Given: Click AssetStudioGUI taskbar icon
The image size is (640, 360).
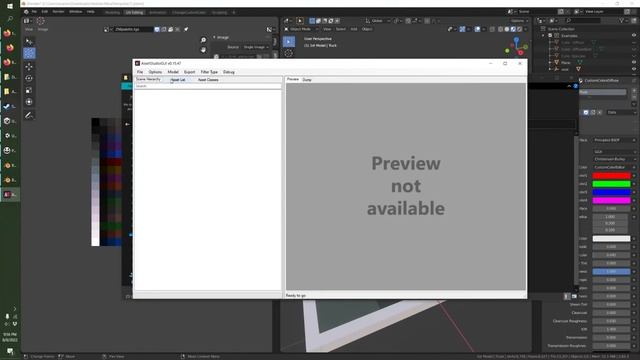Looking at the screenshot, I should 9,195.
